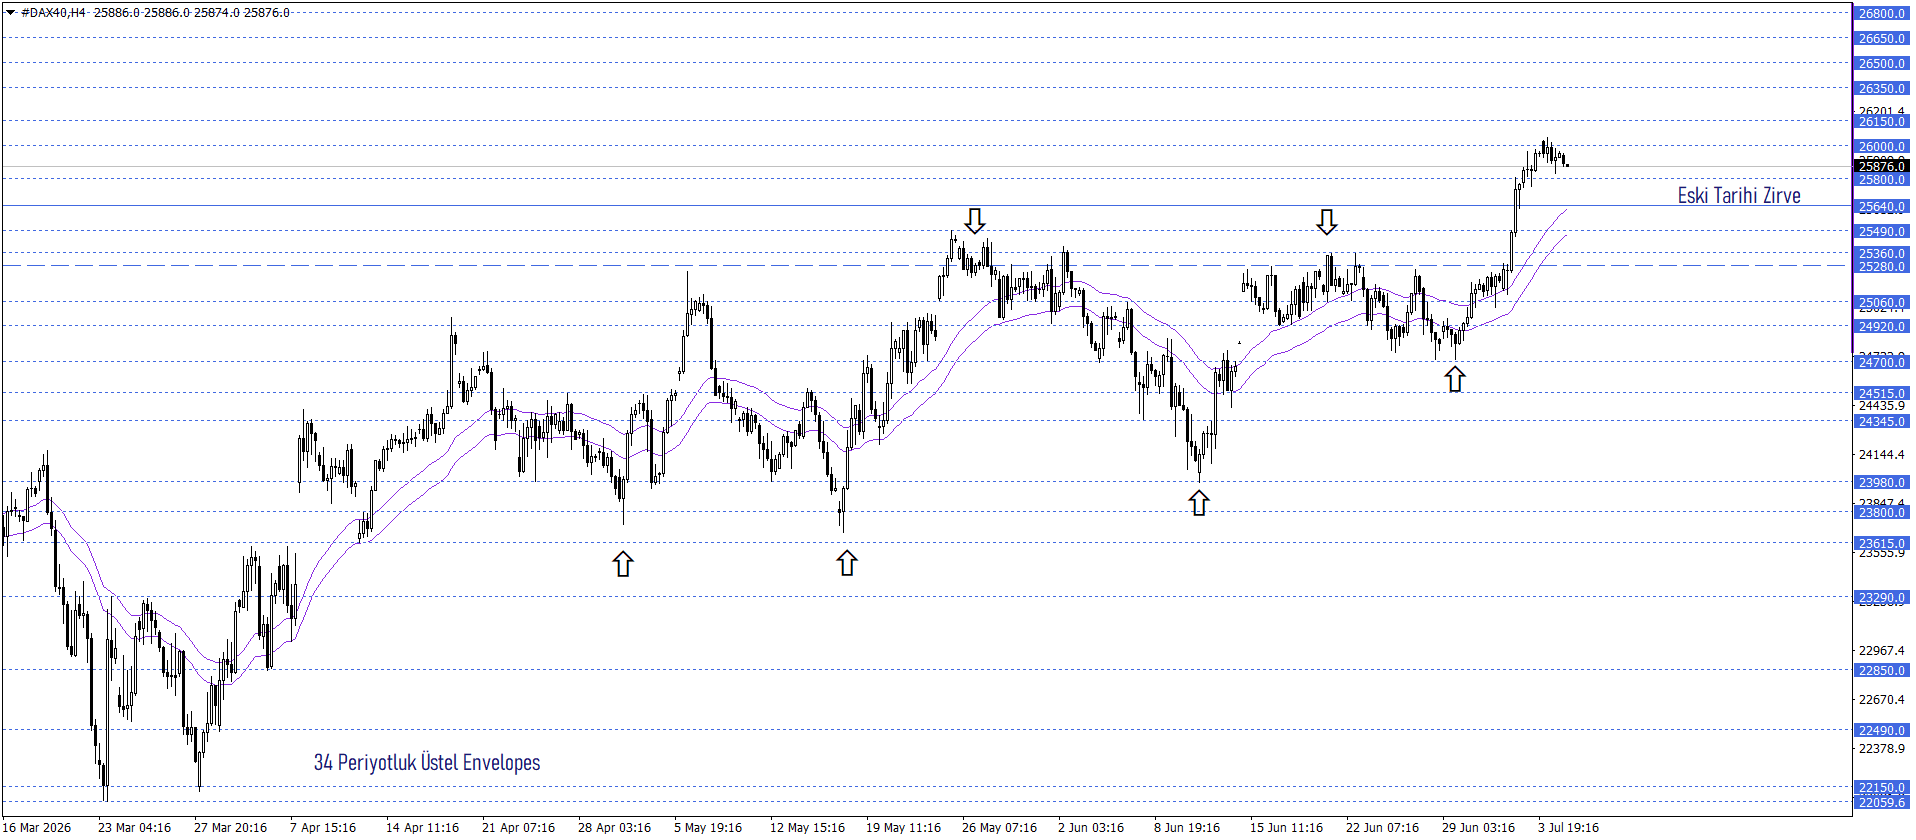Image resolution: width=1916 pixels, height=840 pixels.
Task: Click the 25280.0 price level label
Action: [x=1882, y=266]
